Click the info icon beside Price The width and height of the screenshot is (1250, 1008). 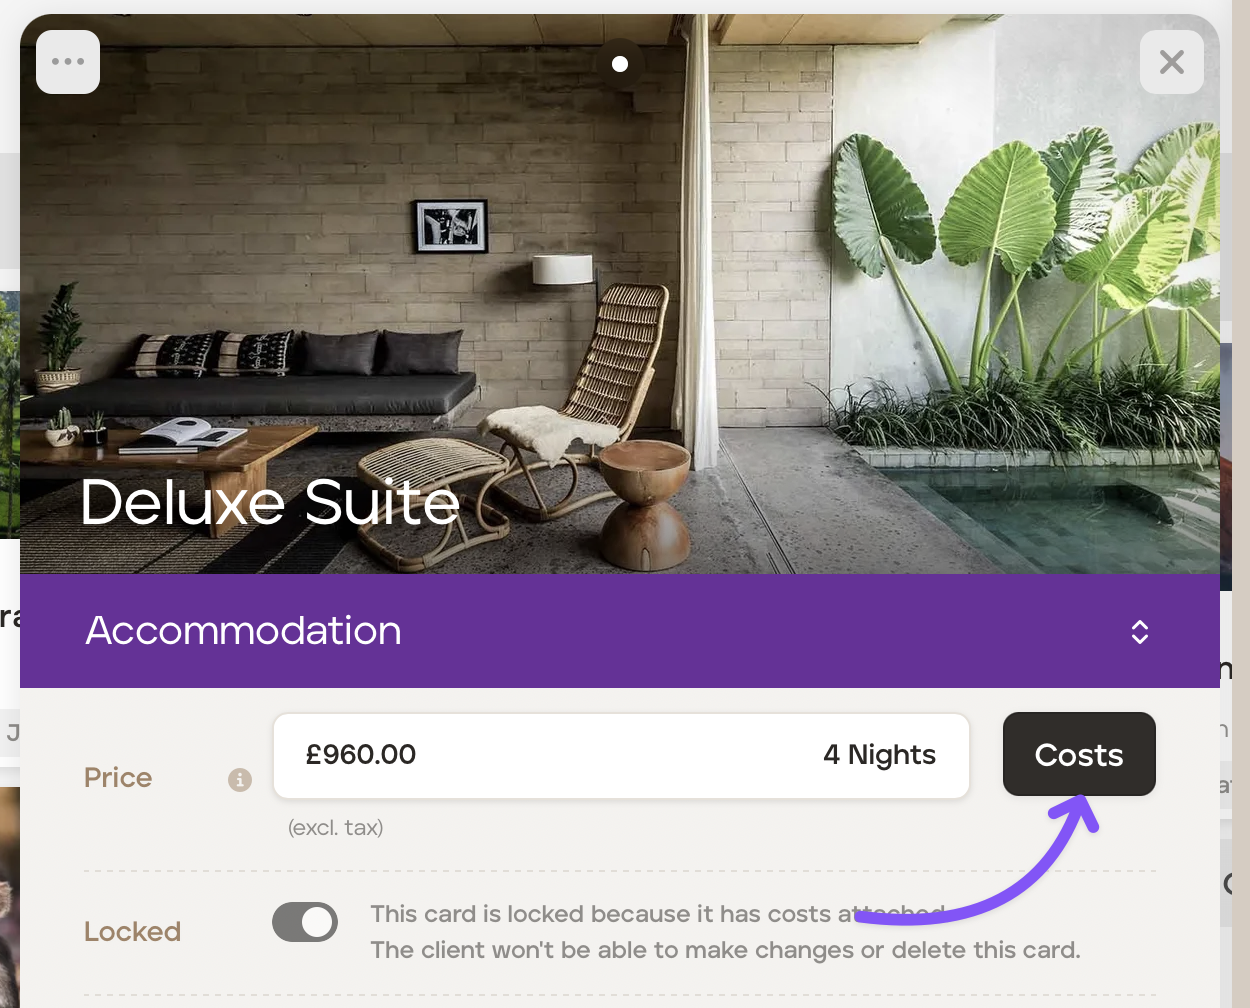[x=240, y=780]
